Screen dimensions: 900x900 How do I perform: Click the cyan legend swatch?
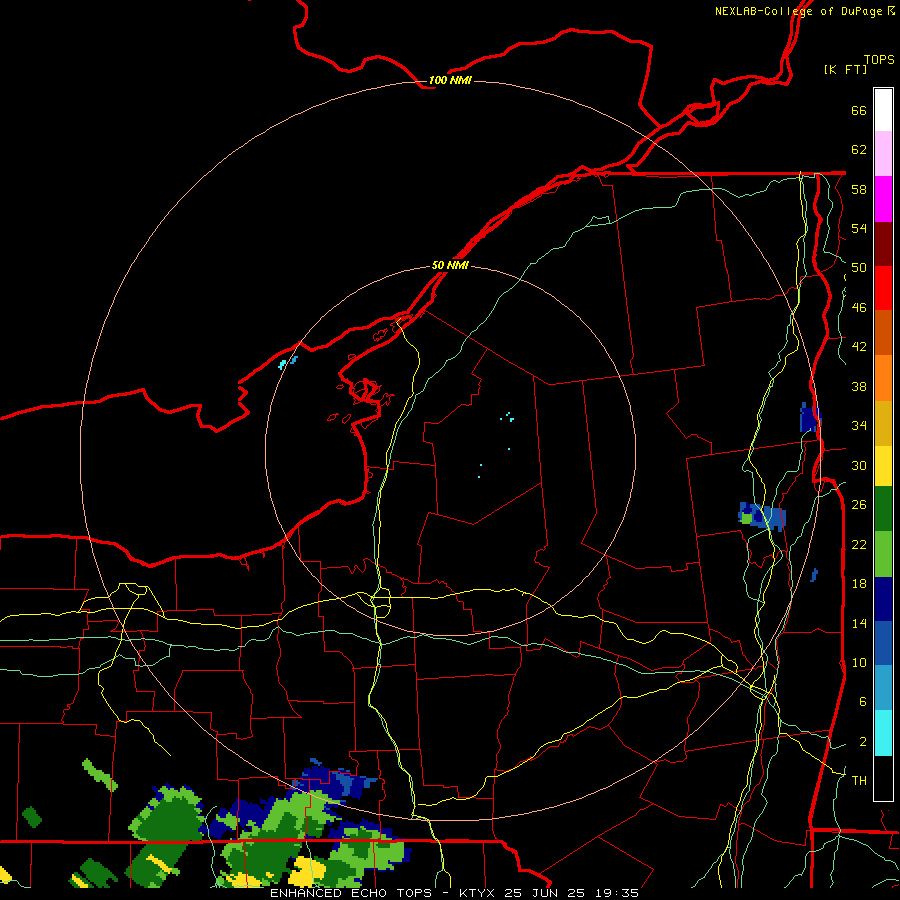tap(883, 733)
